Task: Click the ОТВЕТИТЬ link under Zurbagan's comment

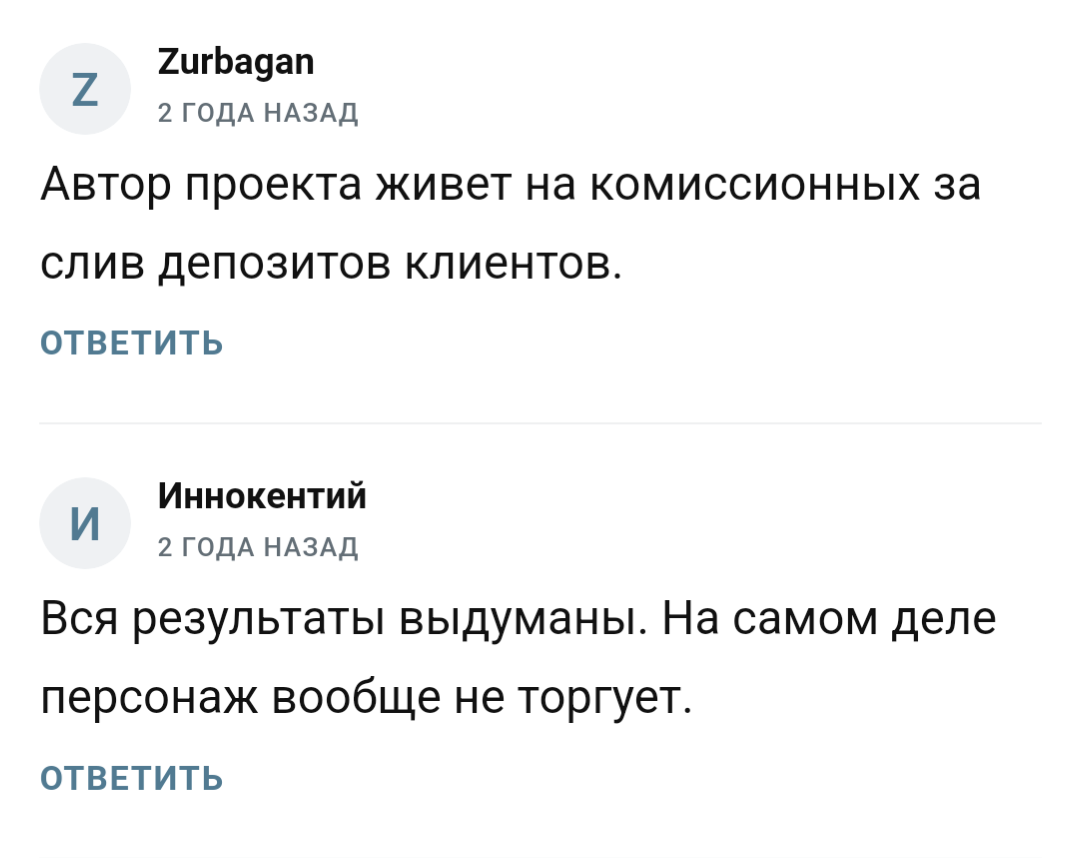Action: coord(131,341)
